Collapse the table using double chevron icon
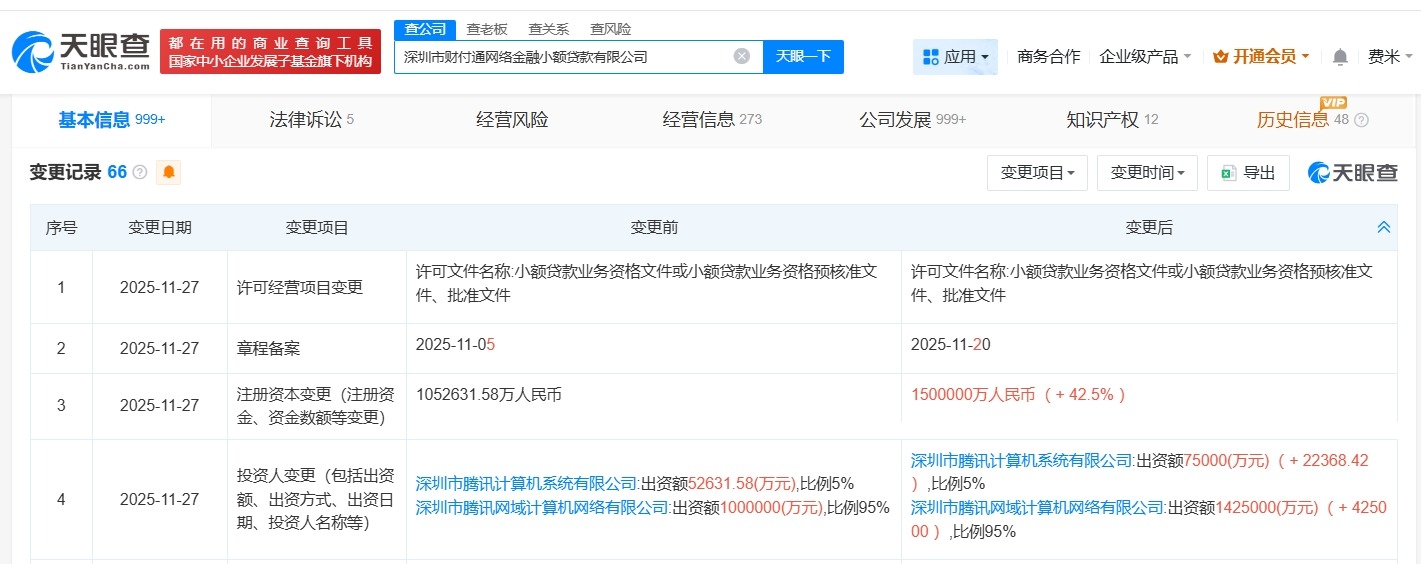The height and width of the screenshot is (564, 1421). 1383,228
